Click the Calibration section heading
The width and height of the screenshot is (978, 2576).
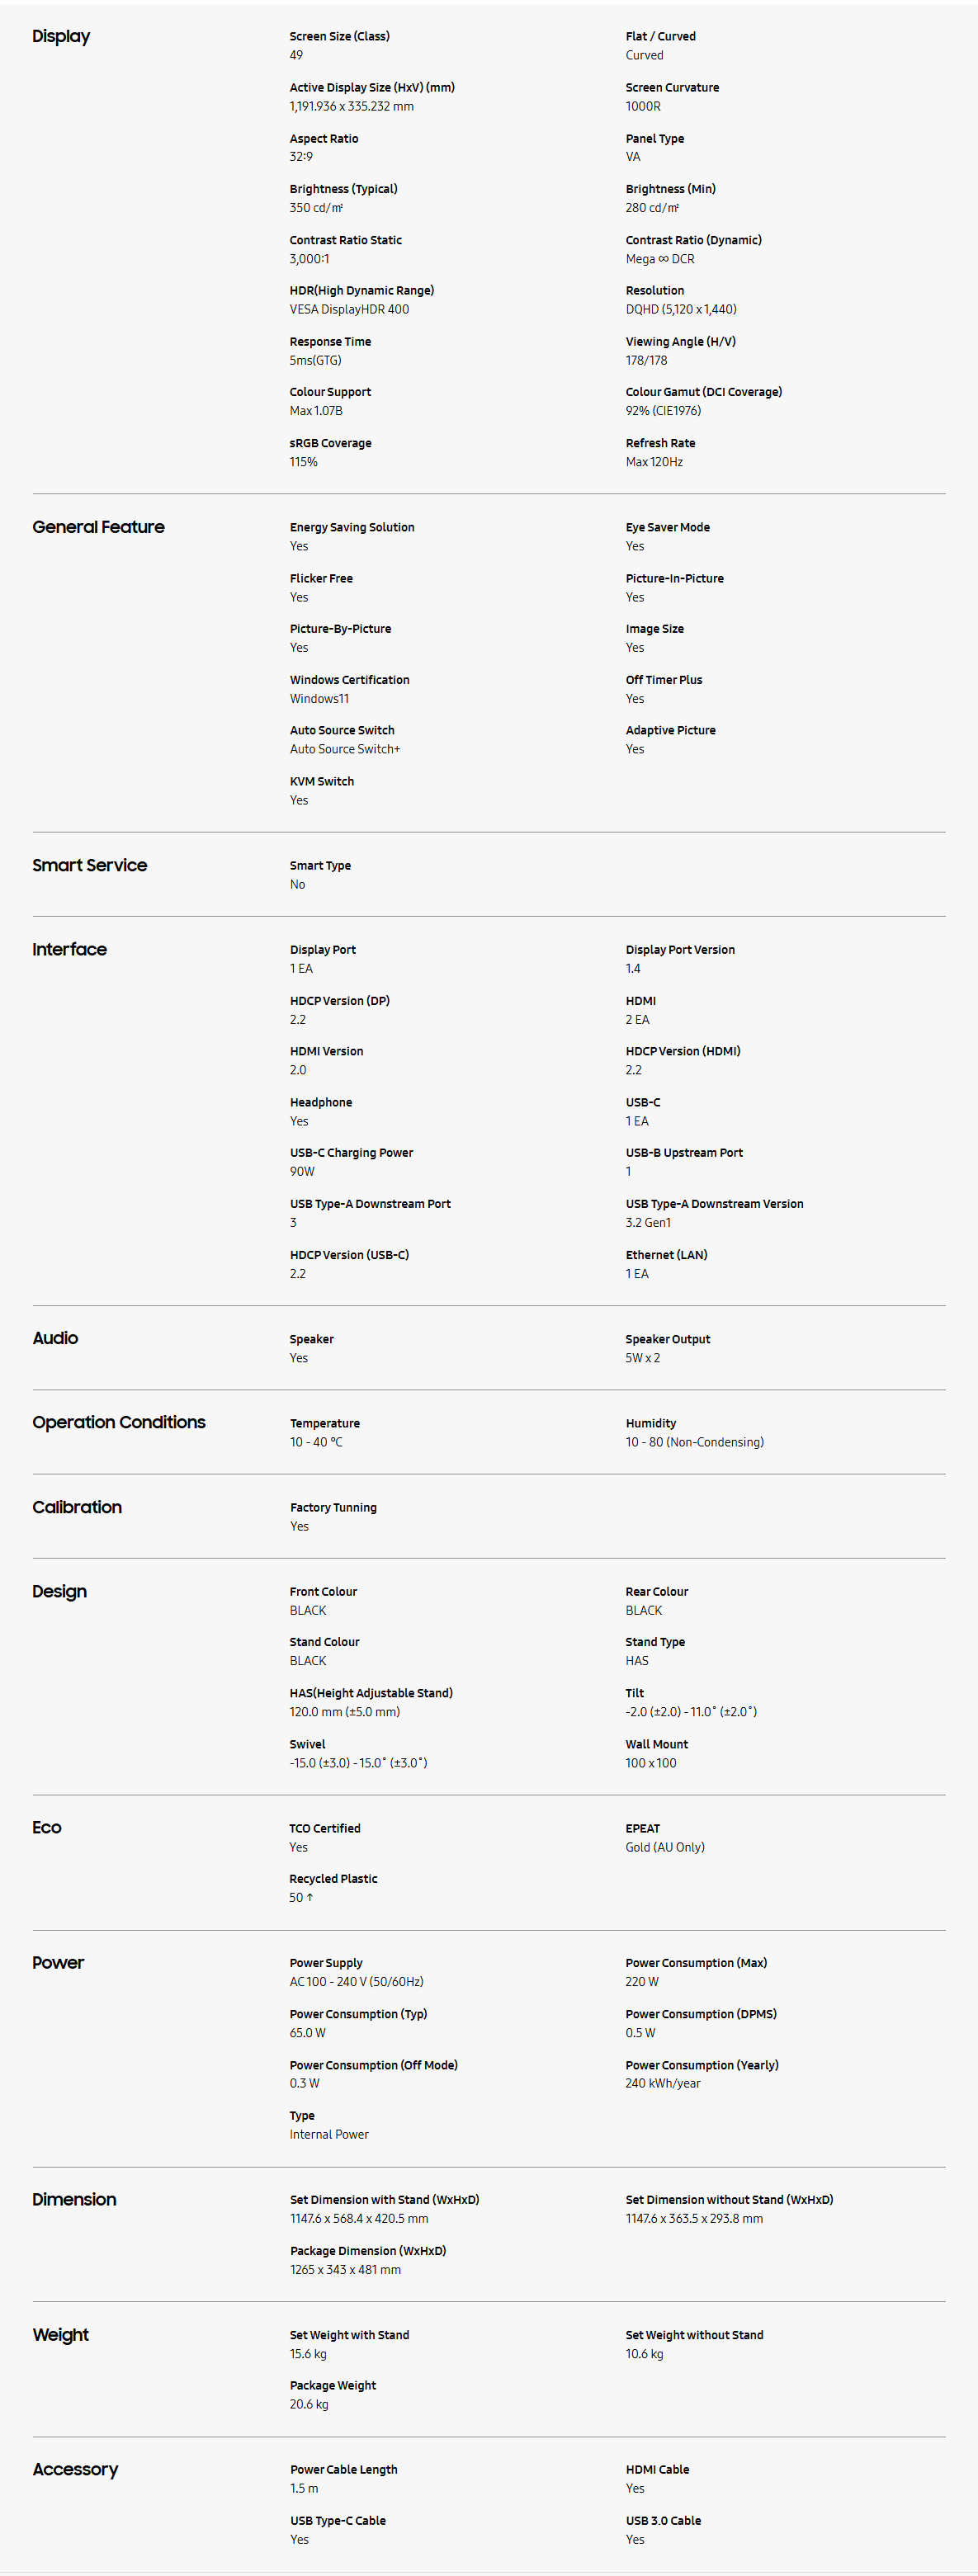pos(77,1507)
